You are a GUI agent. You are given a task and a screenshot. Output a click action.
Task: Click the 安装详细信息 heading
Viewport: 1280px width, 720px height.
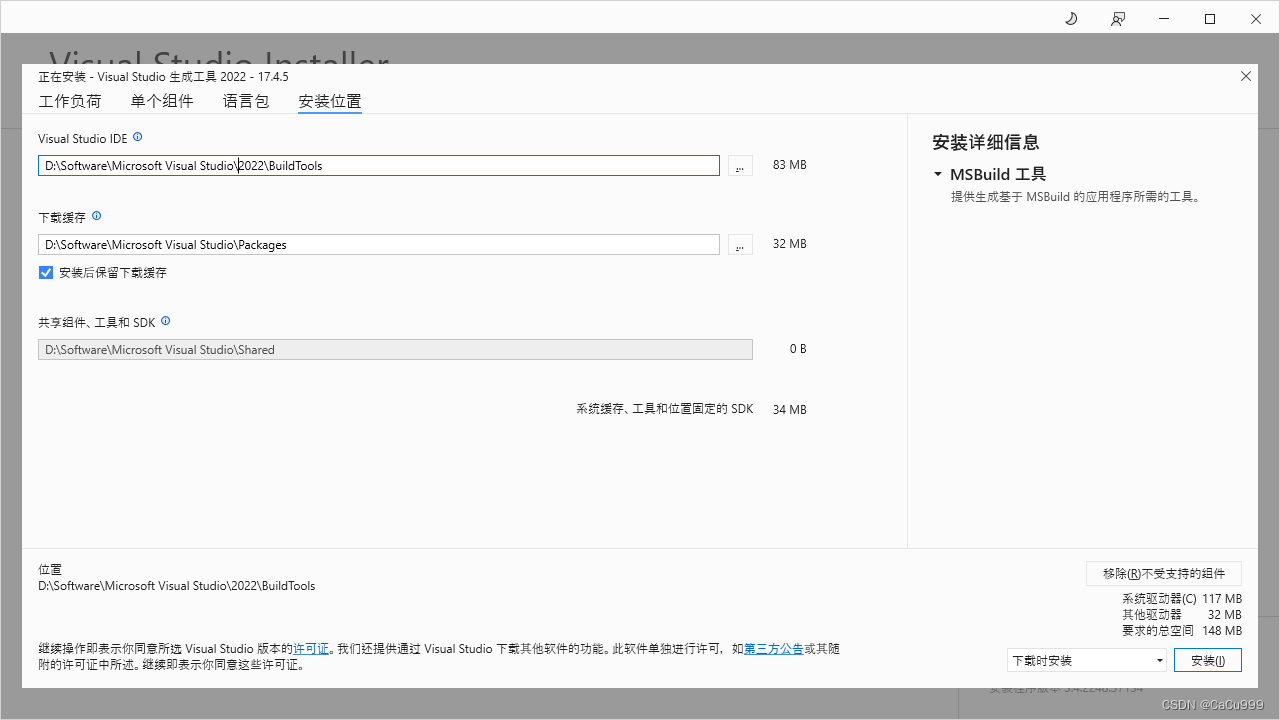click(x=986, y=142)
